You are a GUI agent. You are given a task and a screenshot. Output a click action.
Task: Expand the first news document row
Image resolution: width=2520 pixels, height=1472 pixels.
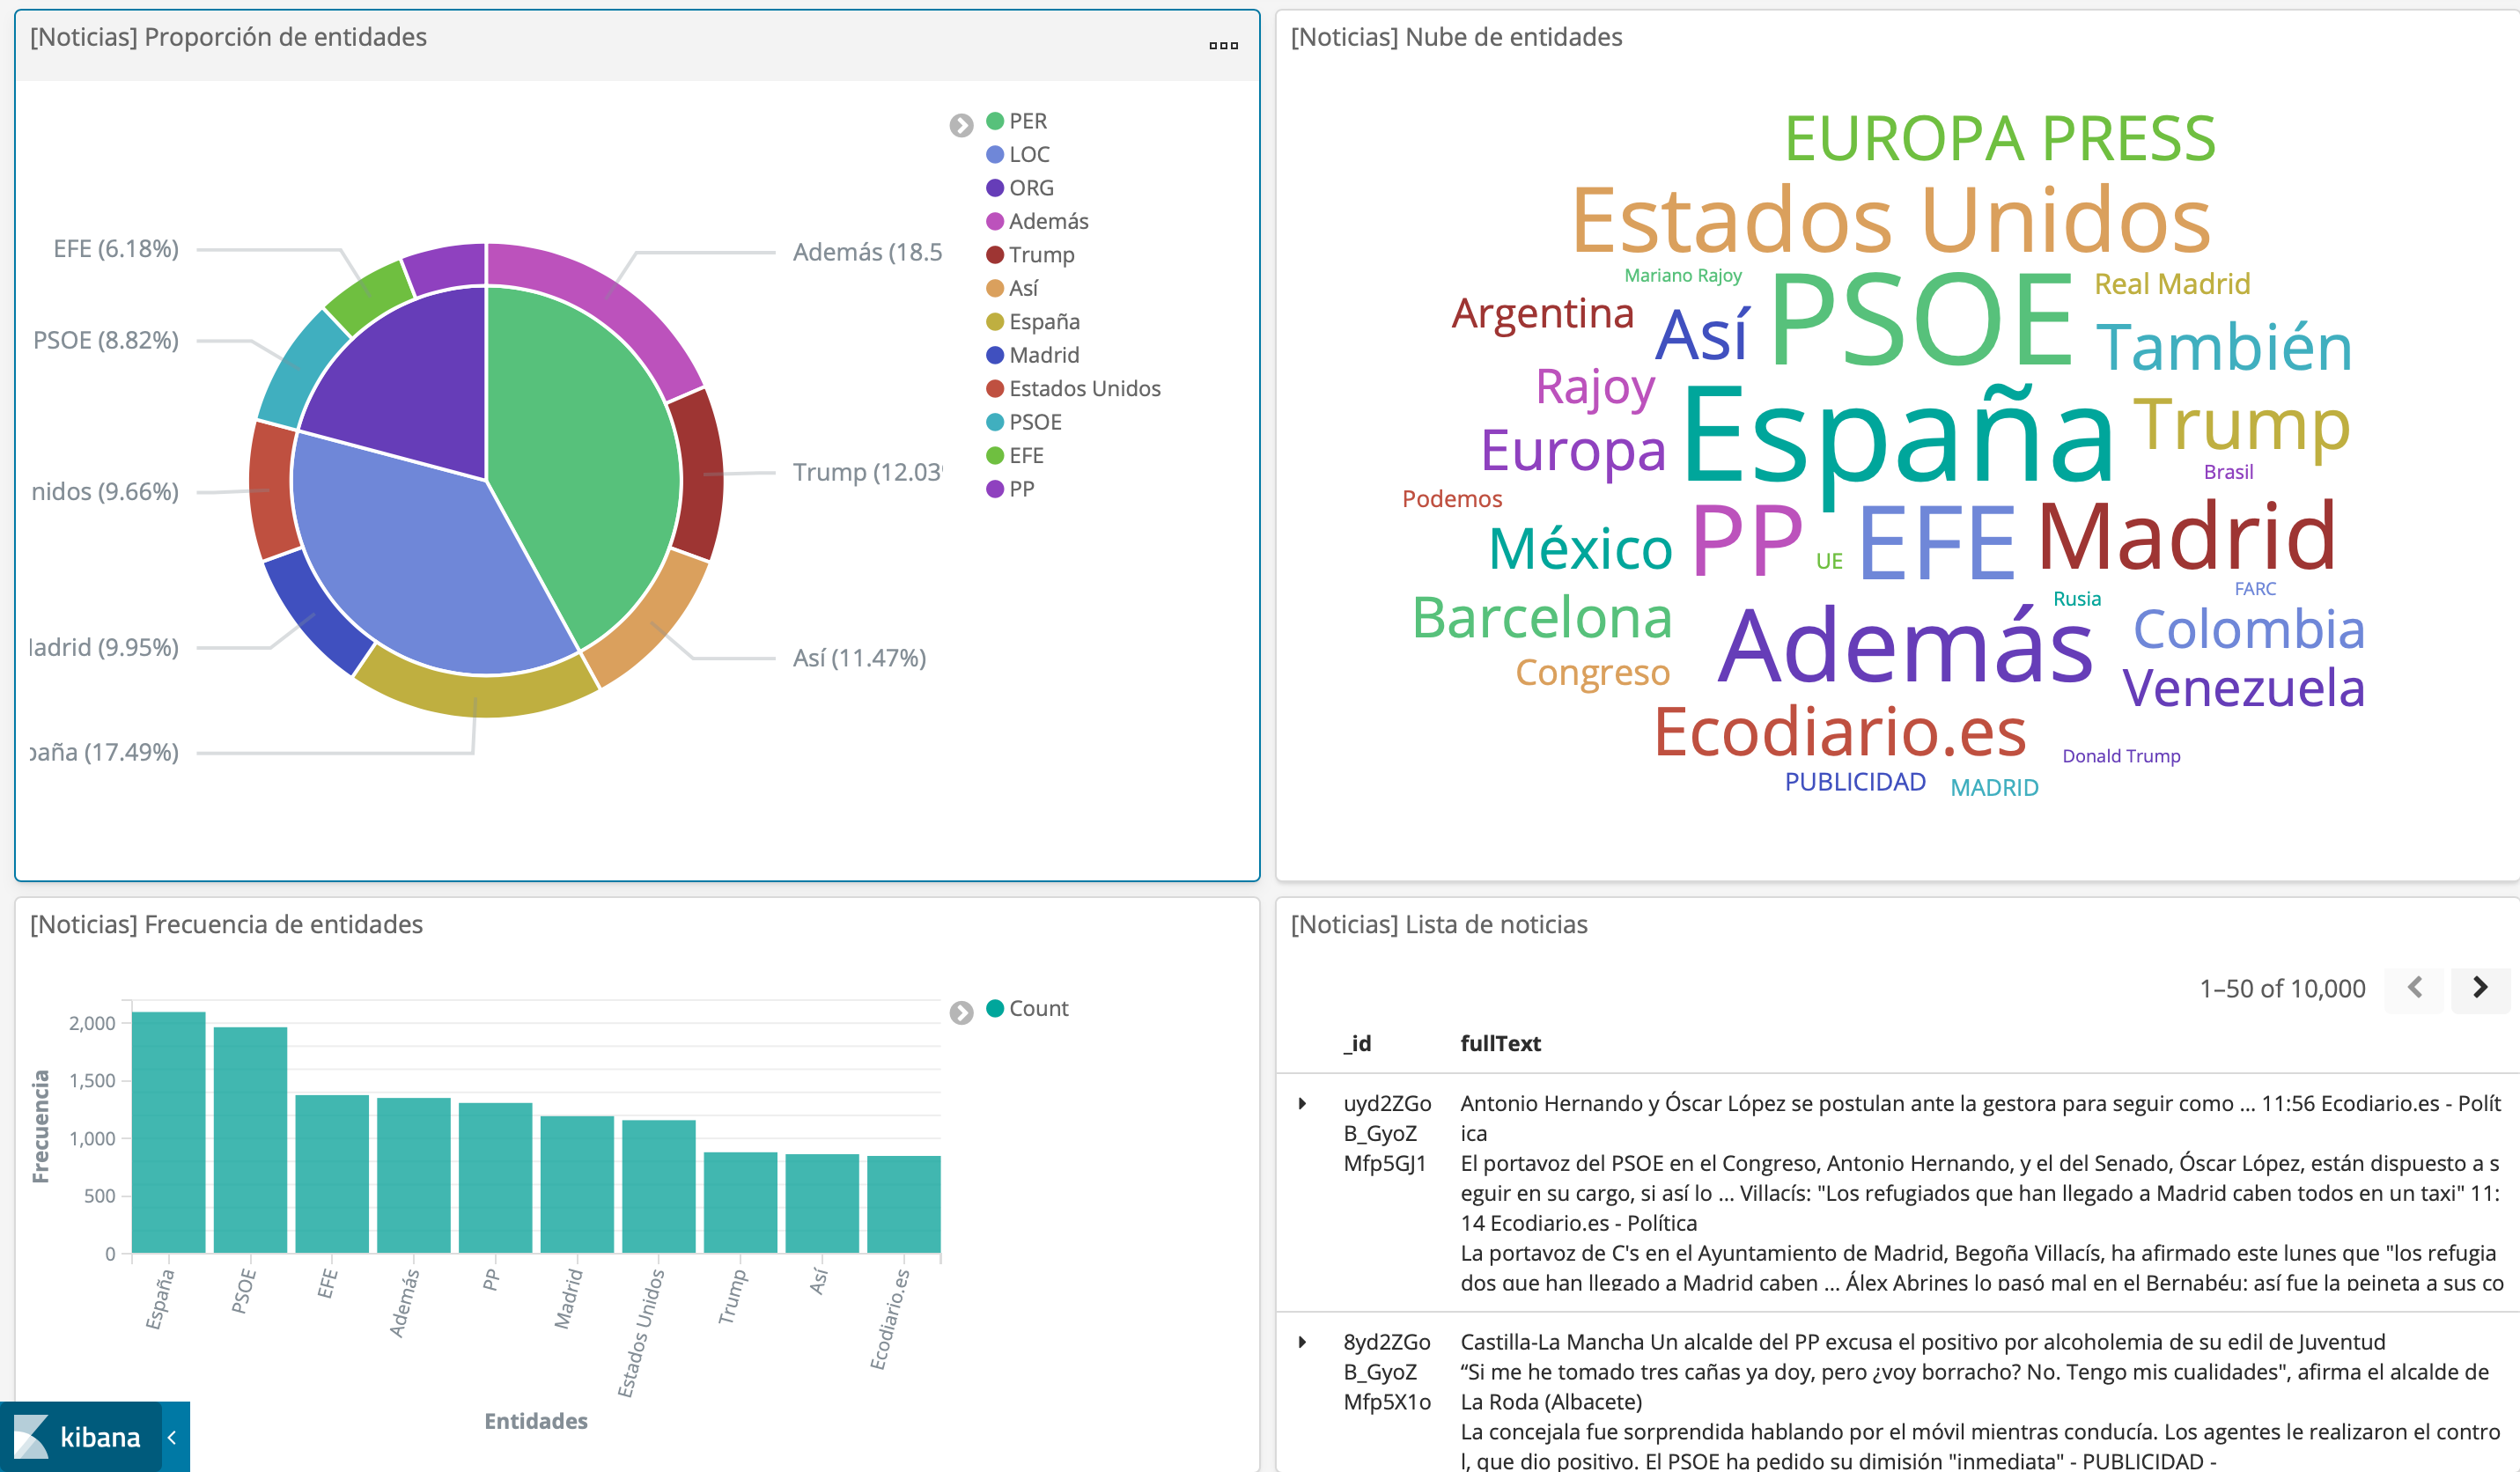pos(1302,1103)
